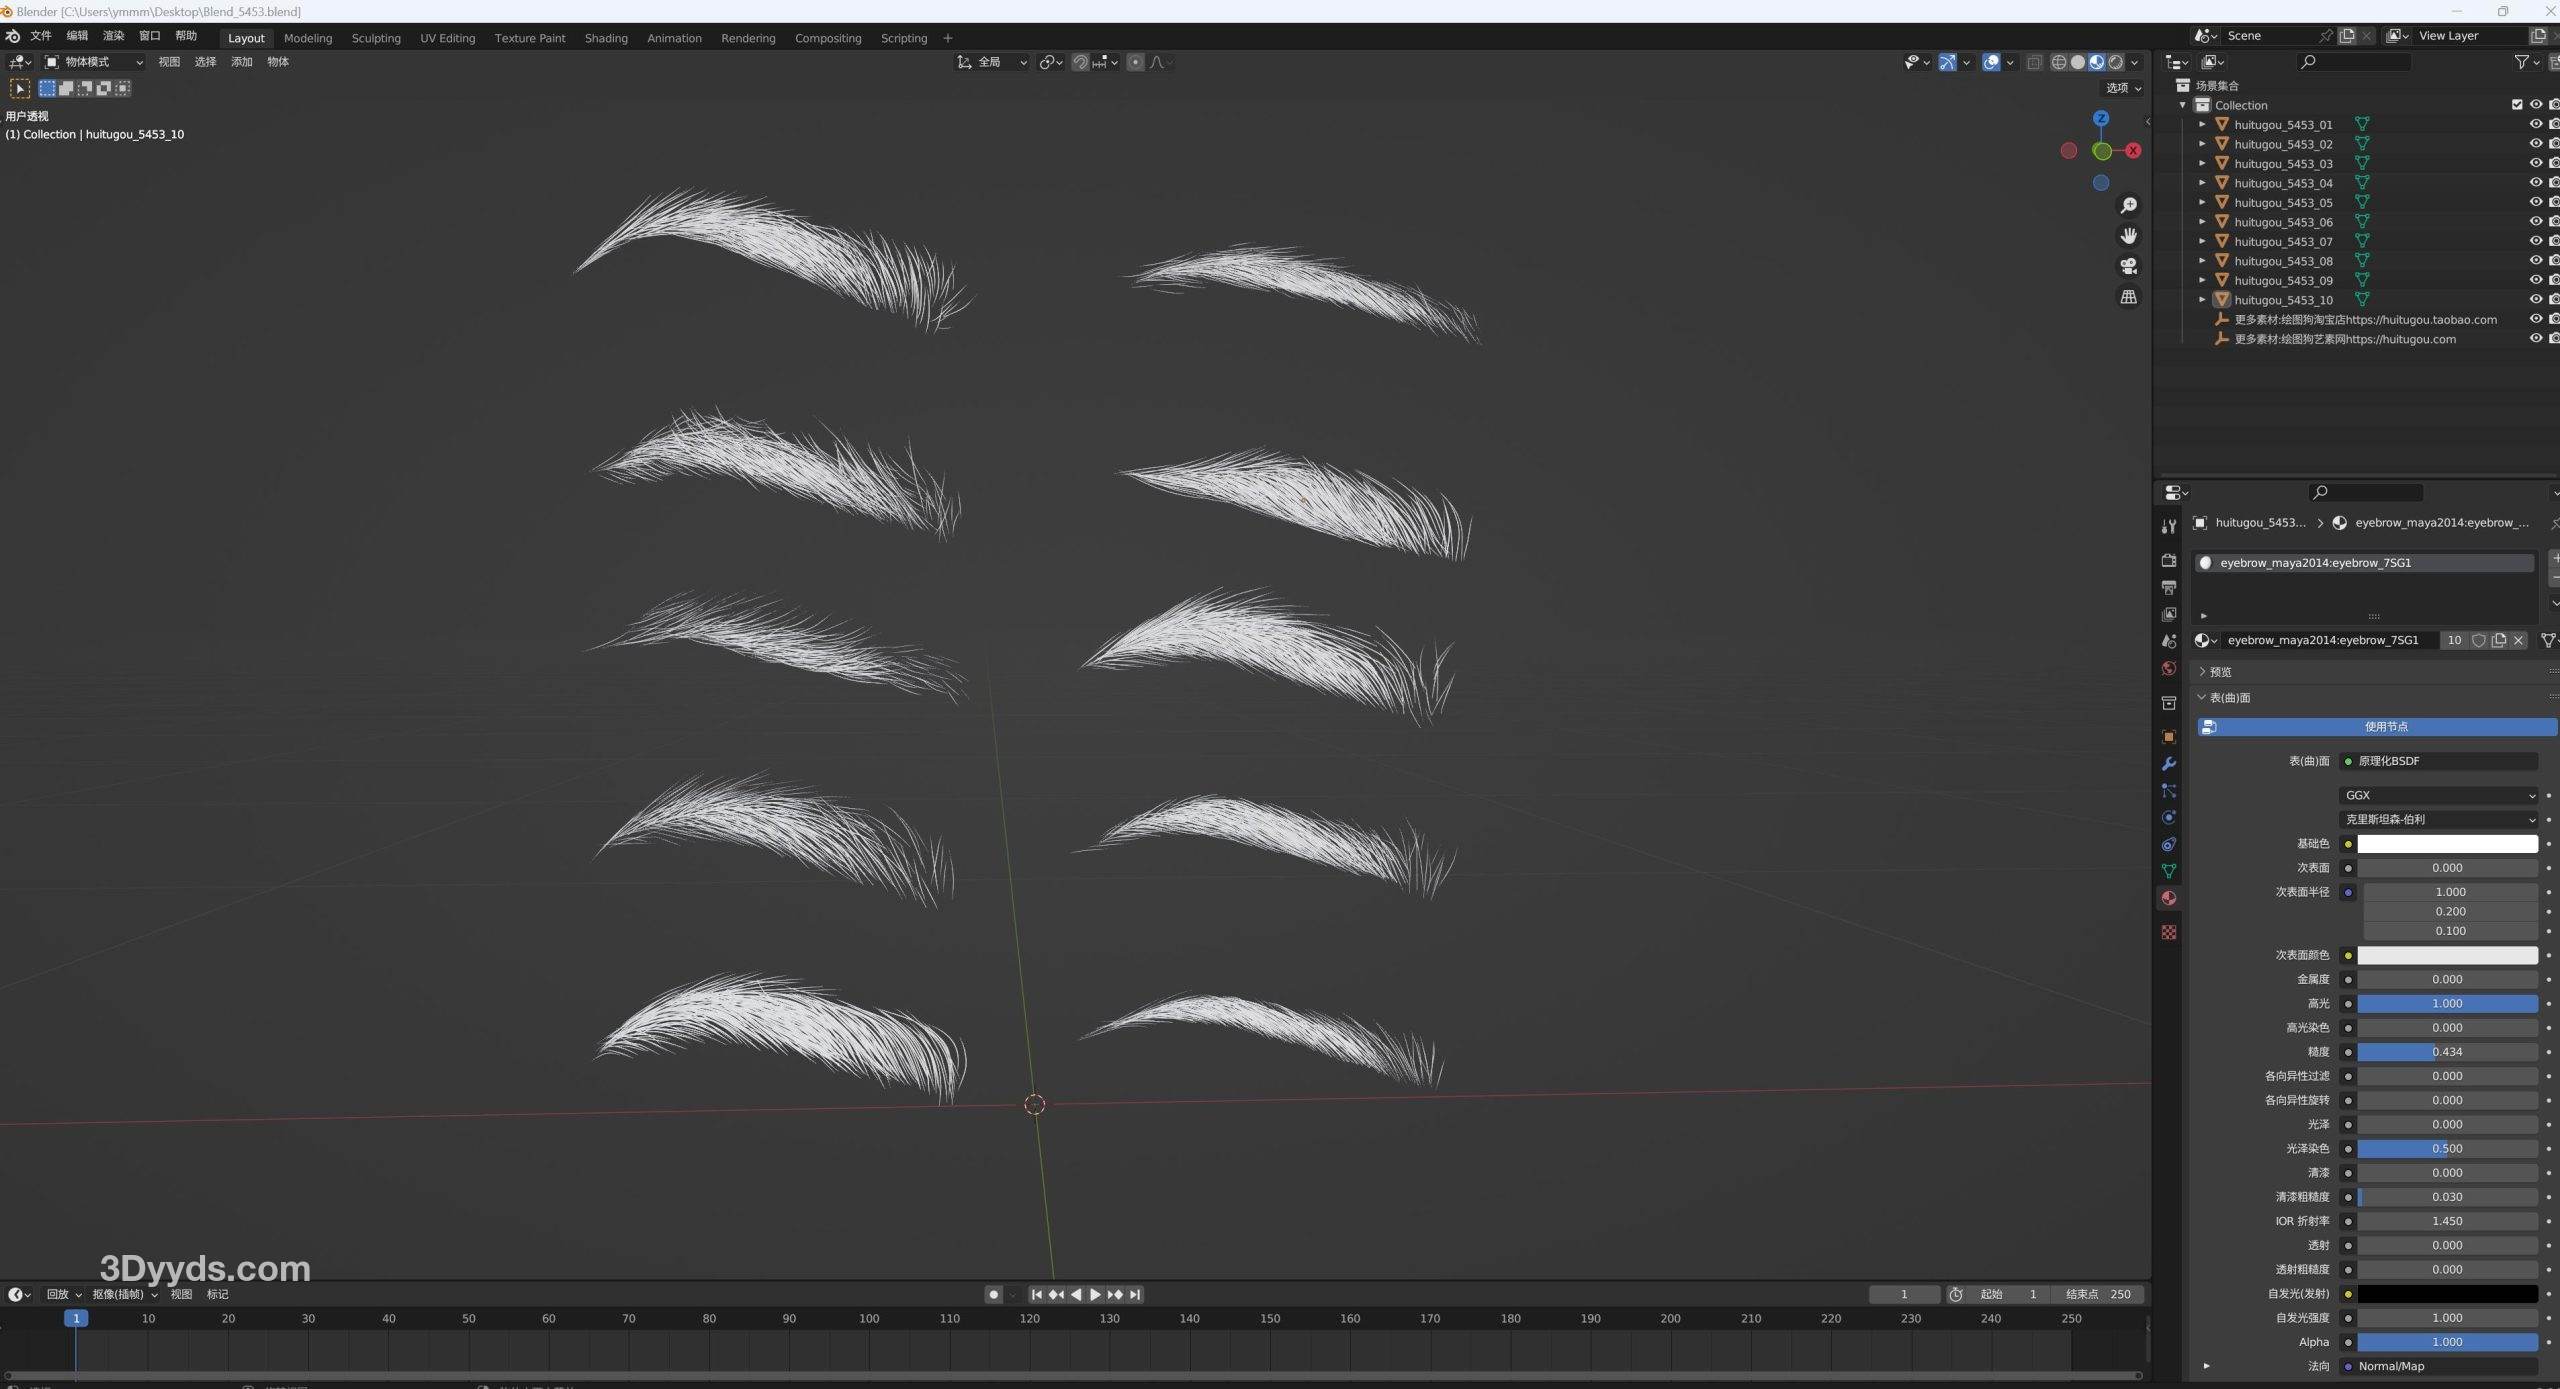
Task: Click the pan view hand icon
Action: coord(2128,236)
